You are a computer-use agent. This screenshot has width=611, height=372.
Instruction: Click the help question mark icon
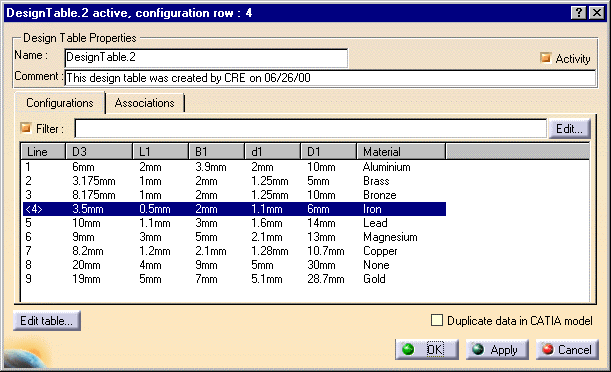(579, 13)
